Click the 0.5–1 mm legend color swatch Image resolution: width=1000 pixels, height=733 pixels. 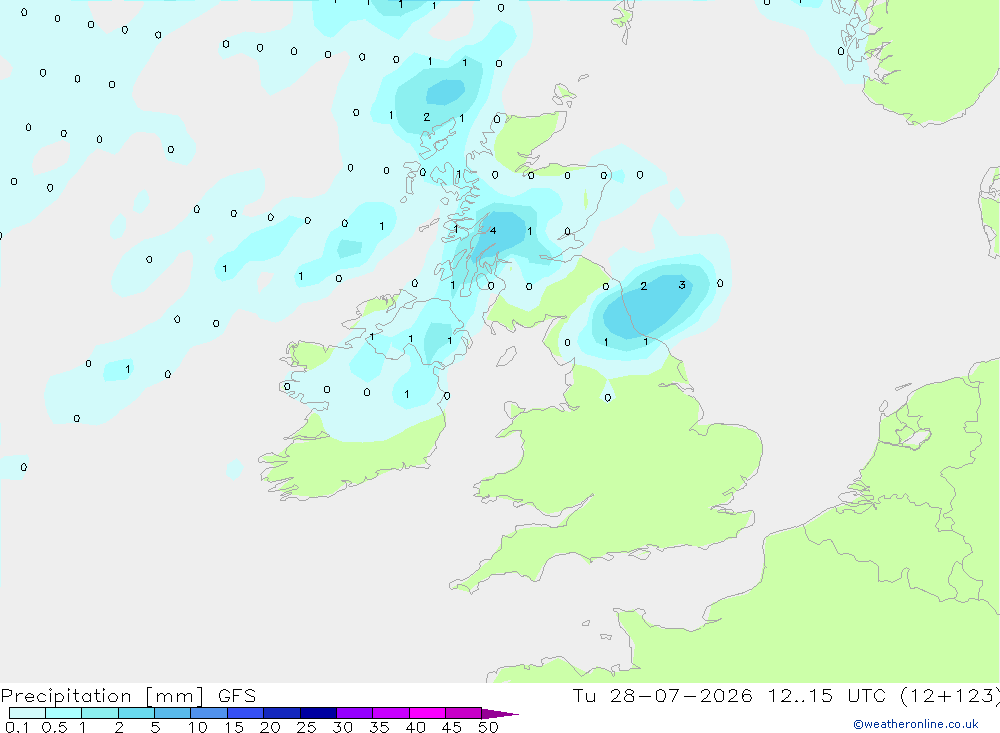(64, 713)
